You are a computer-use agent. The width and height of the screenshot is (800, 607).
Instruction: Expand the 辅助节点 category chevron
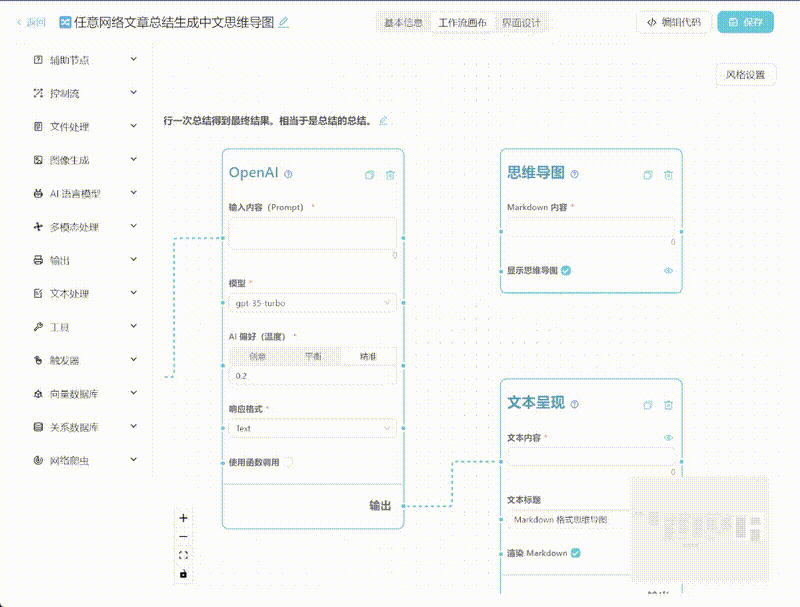[134, 59]
